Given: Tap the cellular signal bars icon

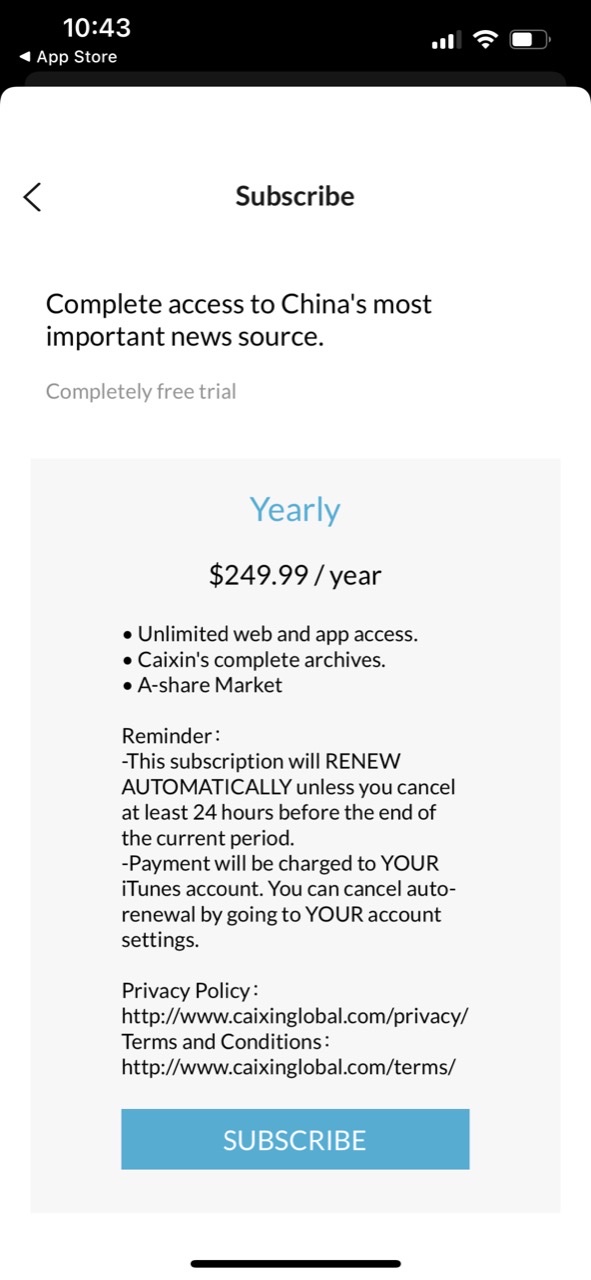Looking at the screenshot, I should 445,41.
